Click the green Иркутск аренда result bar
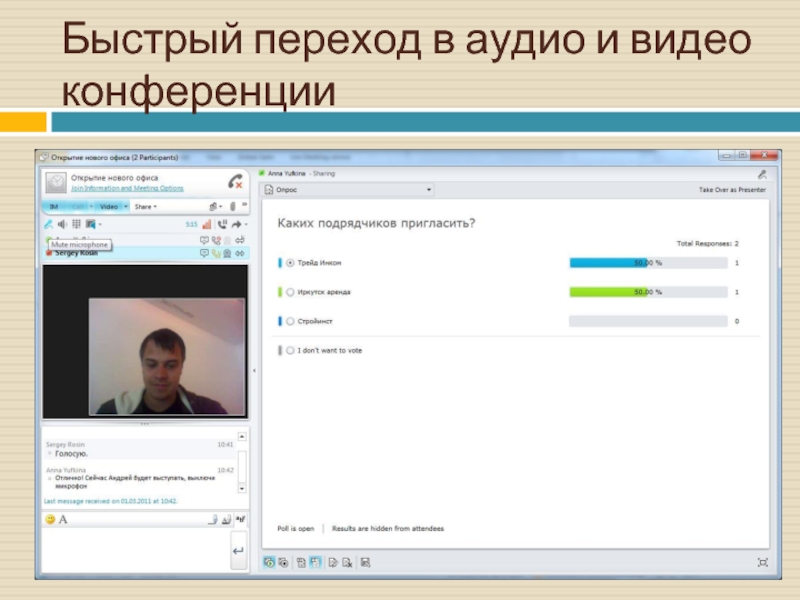This screenshot has width=800, height=600. click(x=609, y=292)
